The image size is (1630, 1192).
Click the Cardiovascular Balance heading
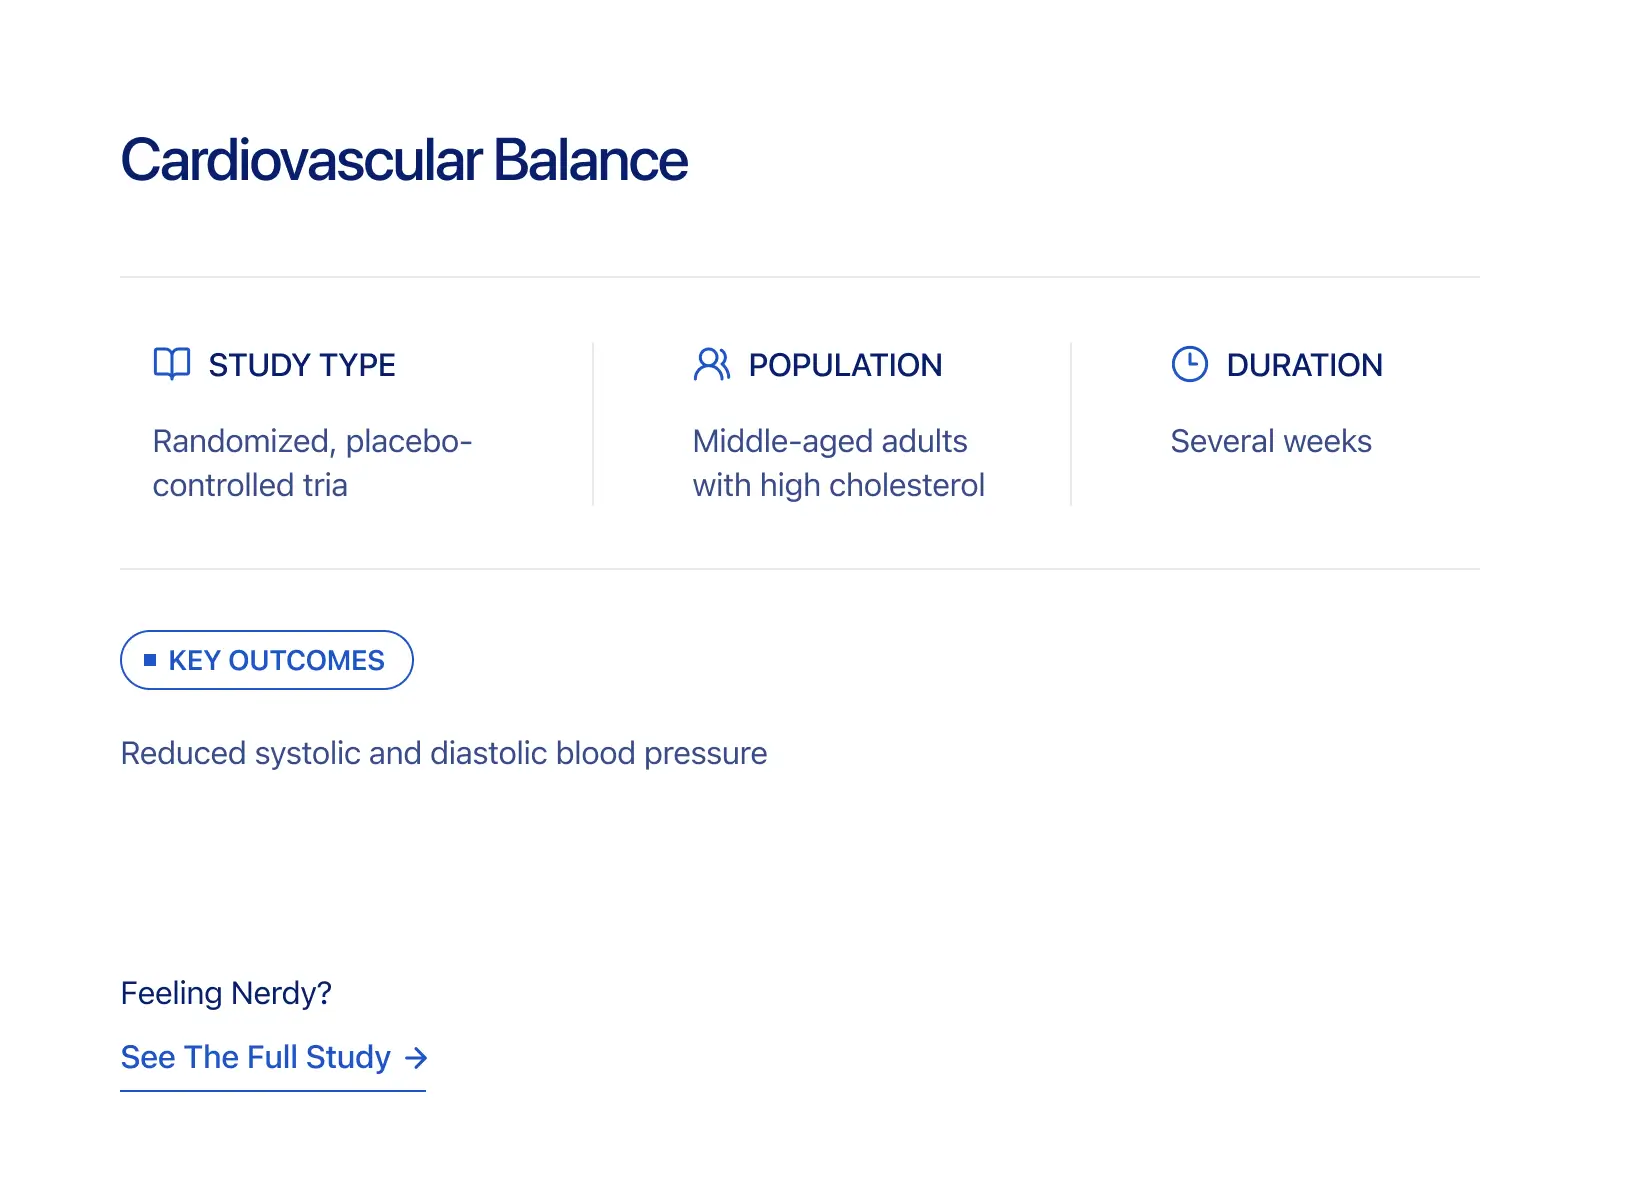coord(404,160)
